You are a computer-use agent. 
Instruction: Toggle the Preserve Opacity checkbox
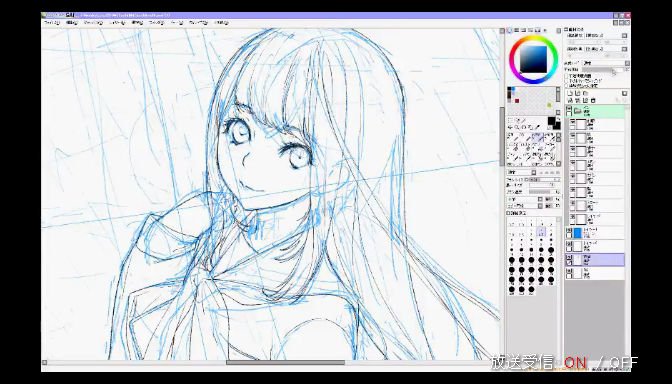[566, 76]
